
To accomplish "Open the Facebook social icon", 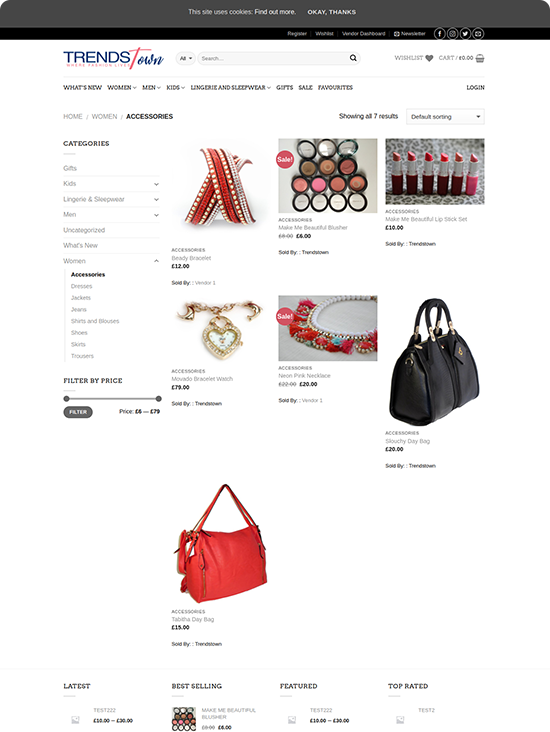I will tap(439, 34).
